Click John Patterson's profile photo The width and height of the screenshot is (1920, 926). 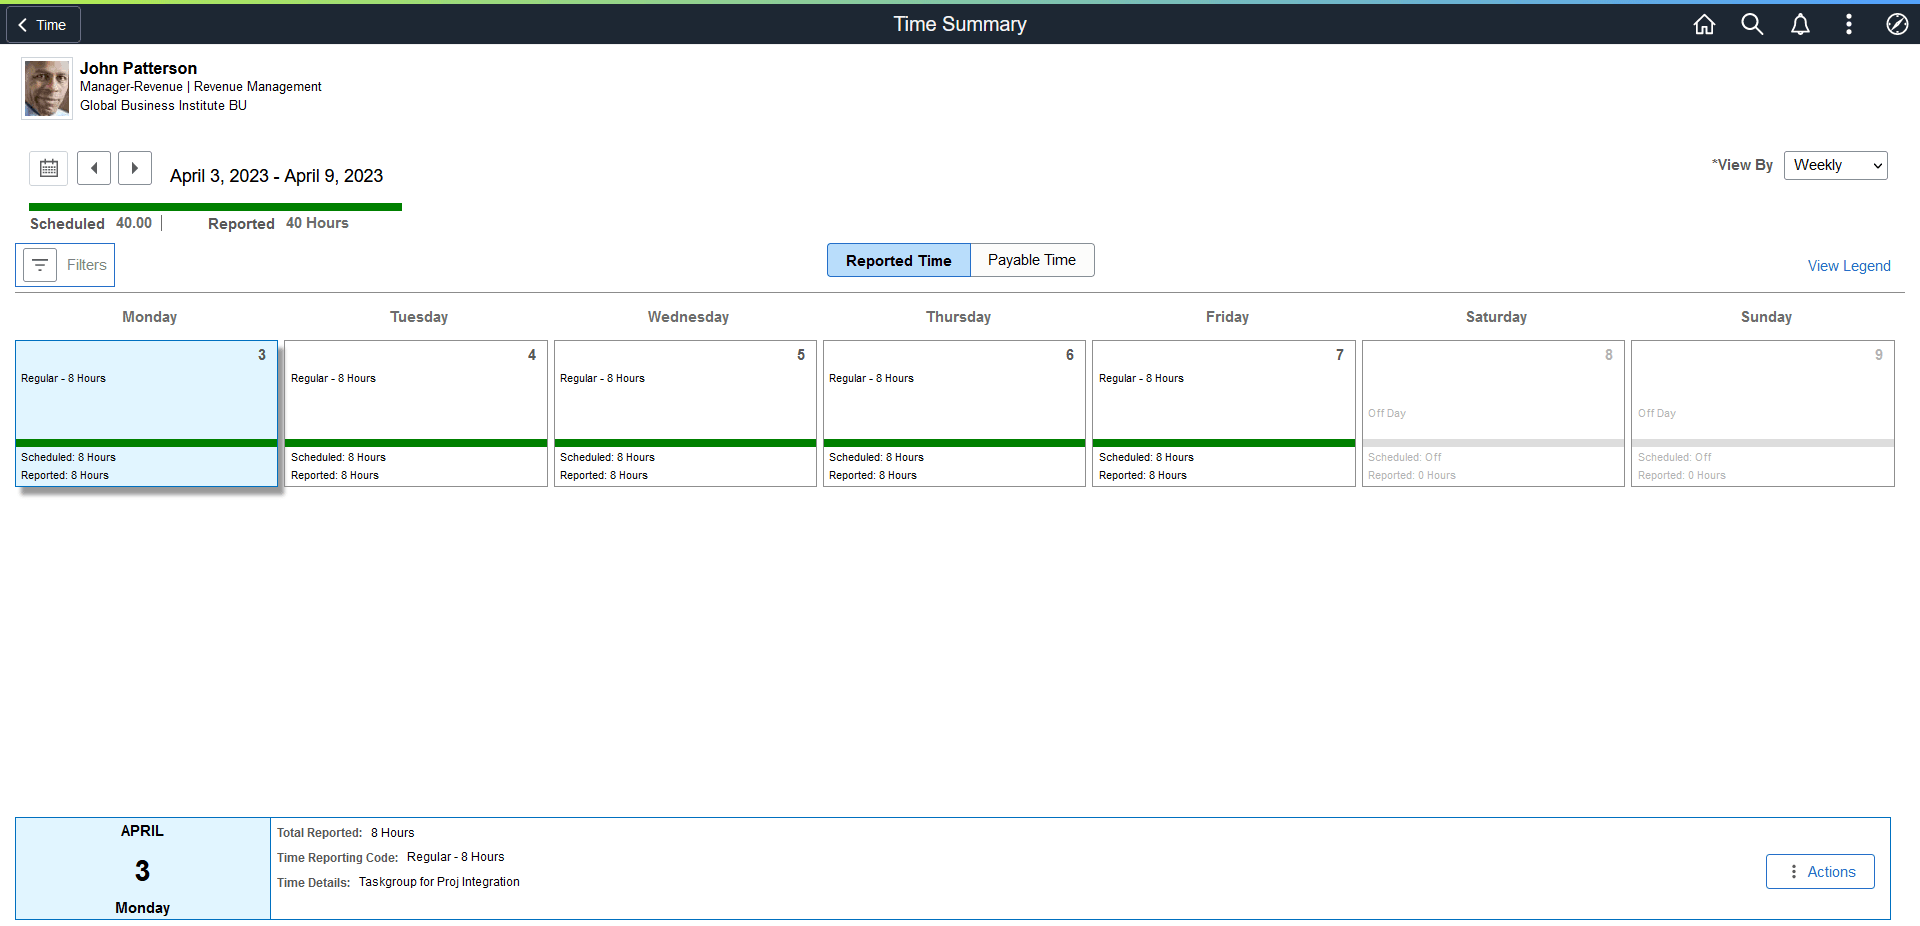tap(47, 89)
